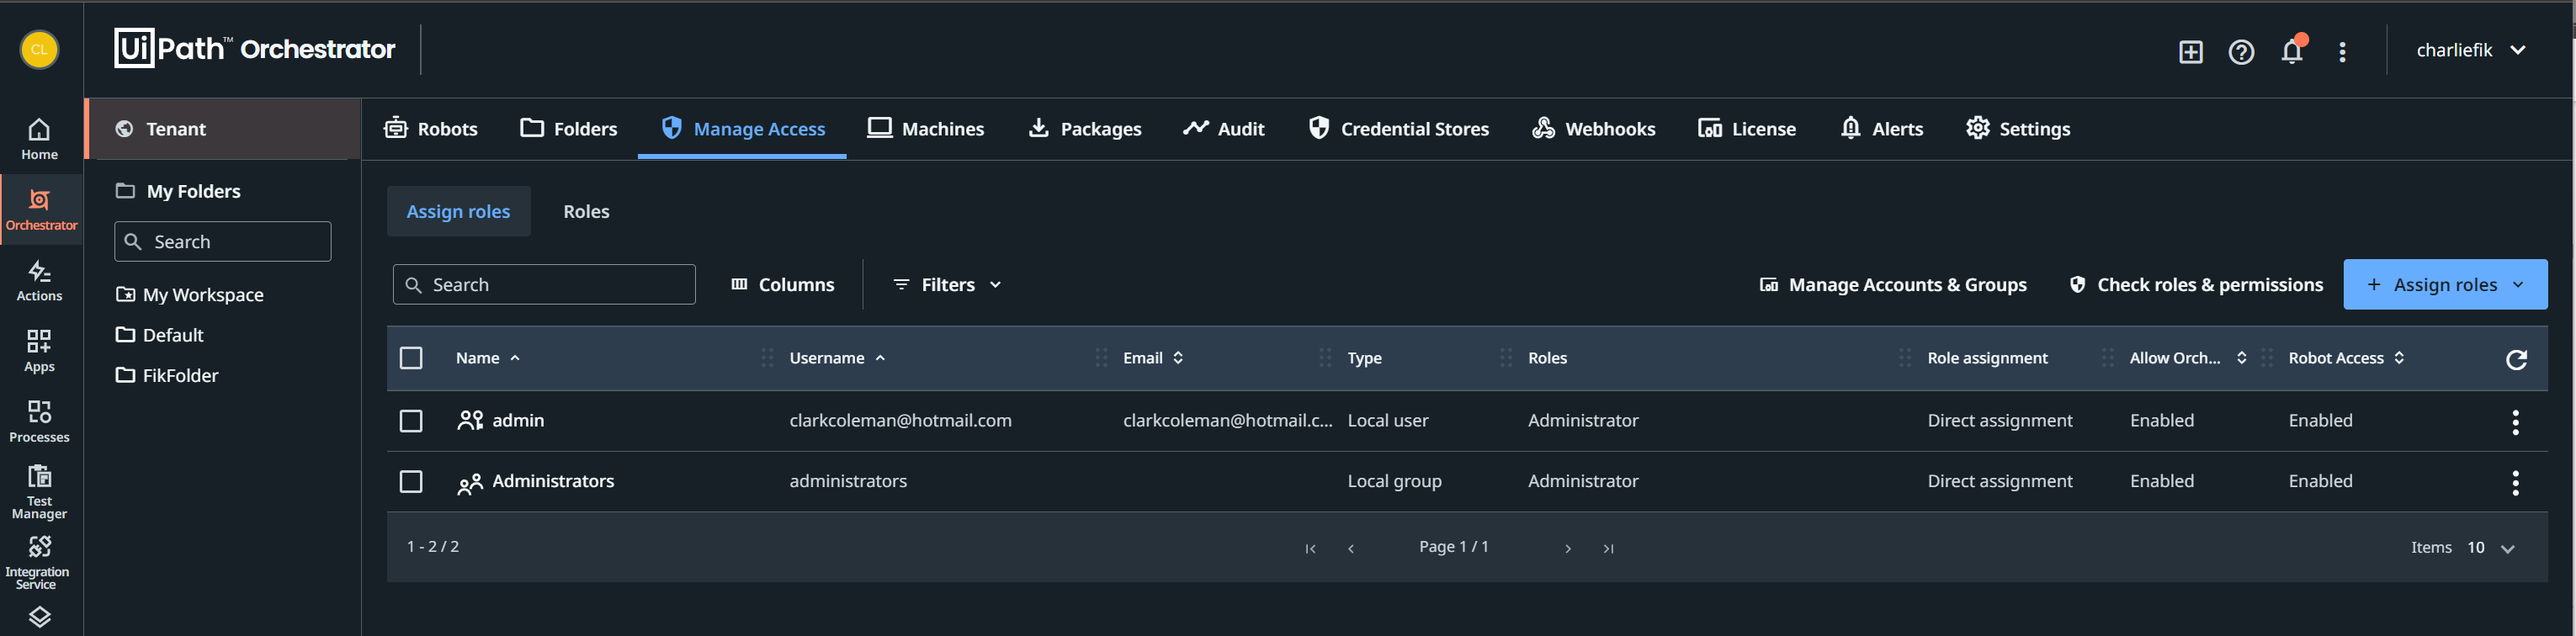
Task: Open the charliefik user menu
Action: click(2470, 50)
